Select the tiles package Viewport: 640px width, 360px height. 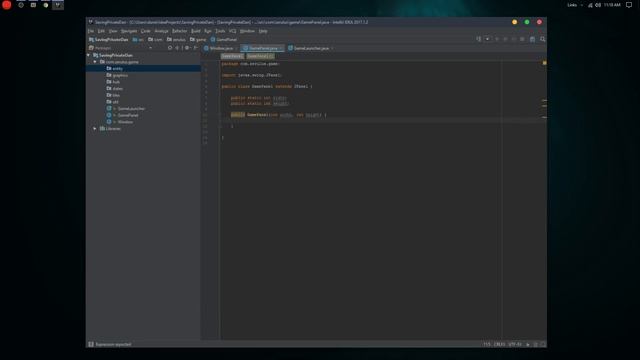[113, 95]
